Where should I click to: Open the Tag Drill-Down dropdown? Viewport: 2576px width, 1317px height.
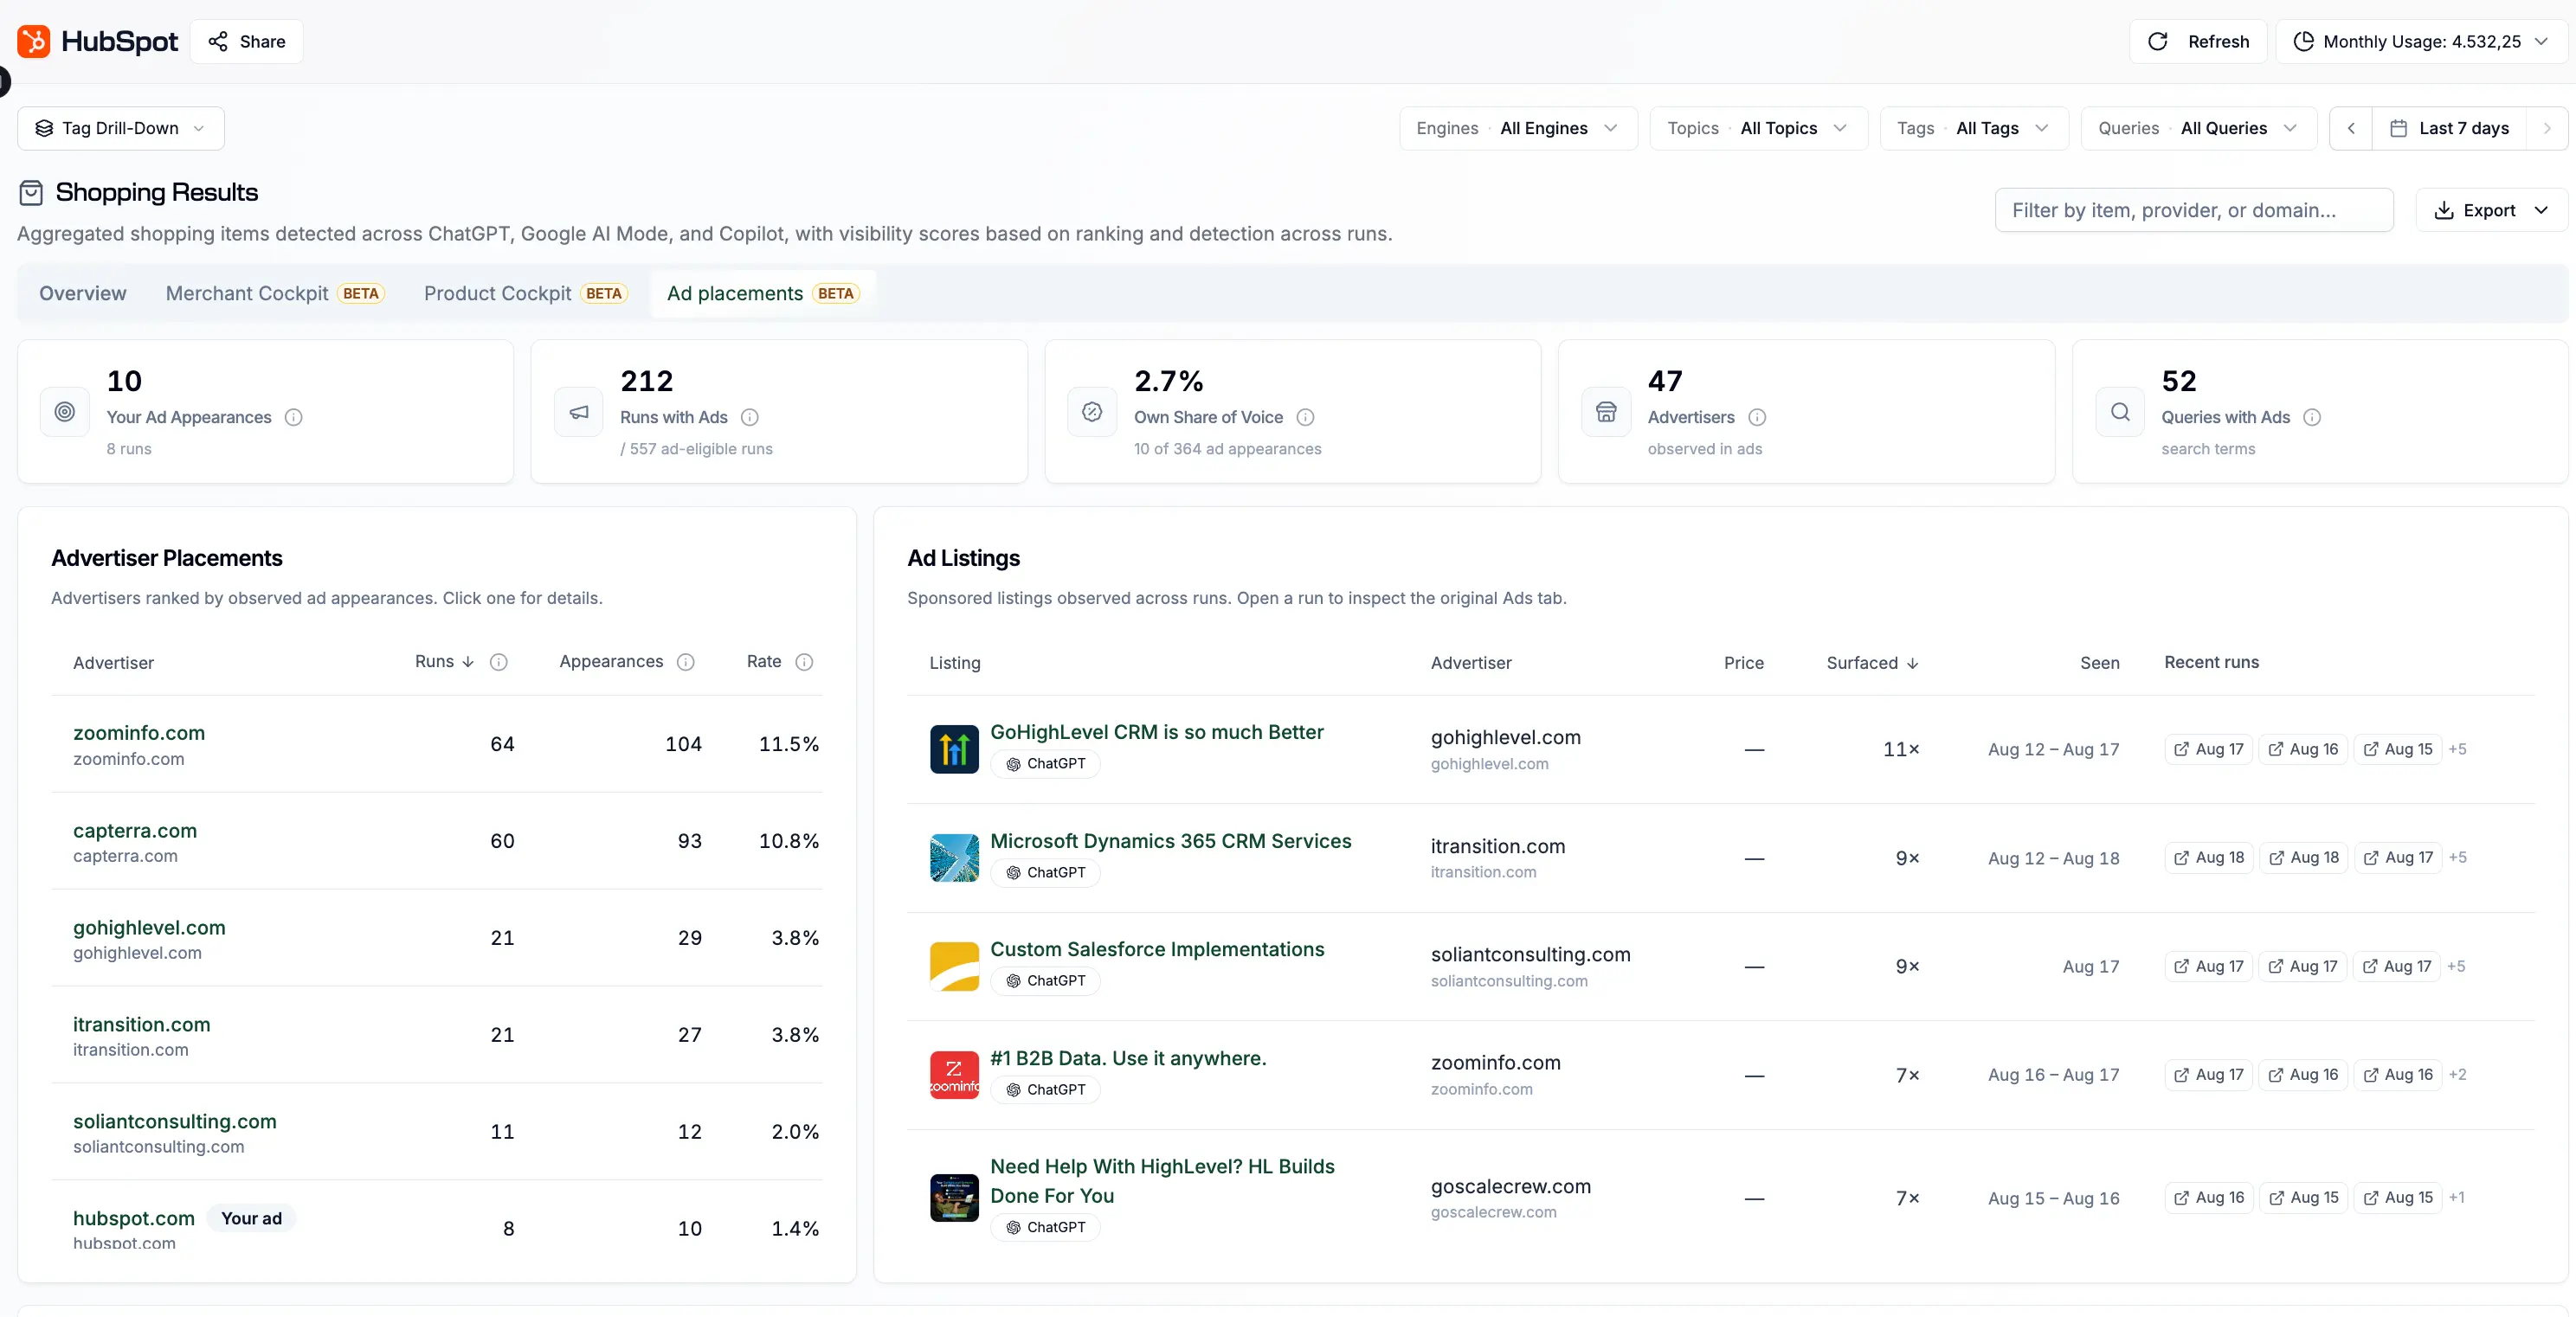(x=121, y=128)
